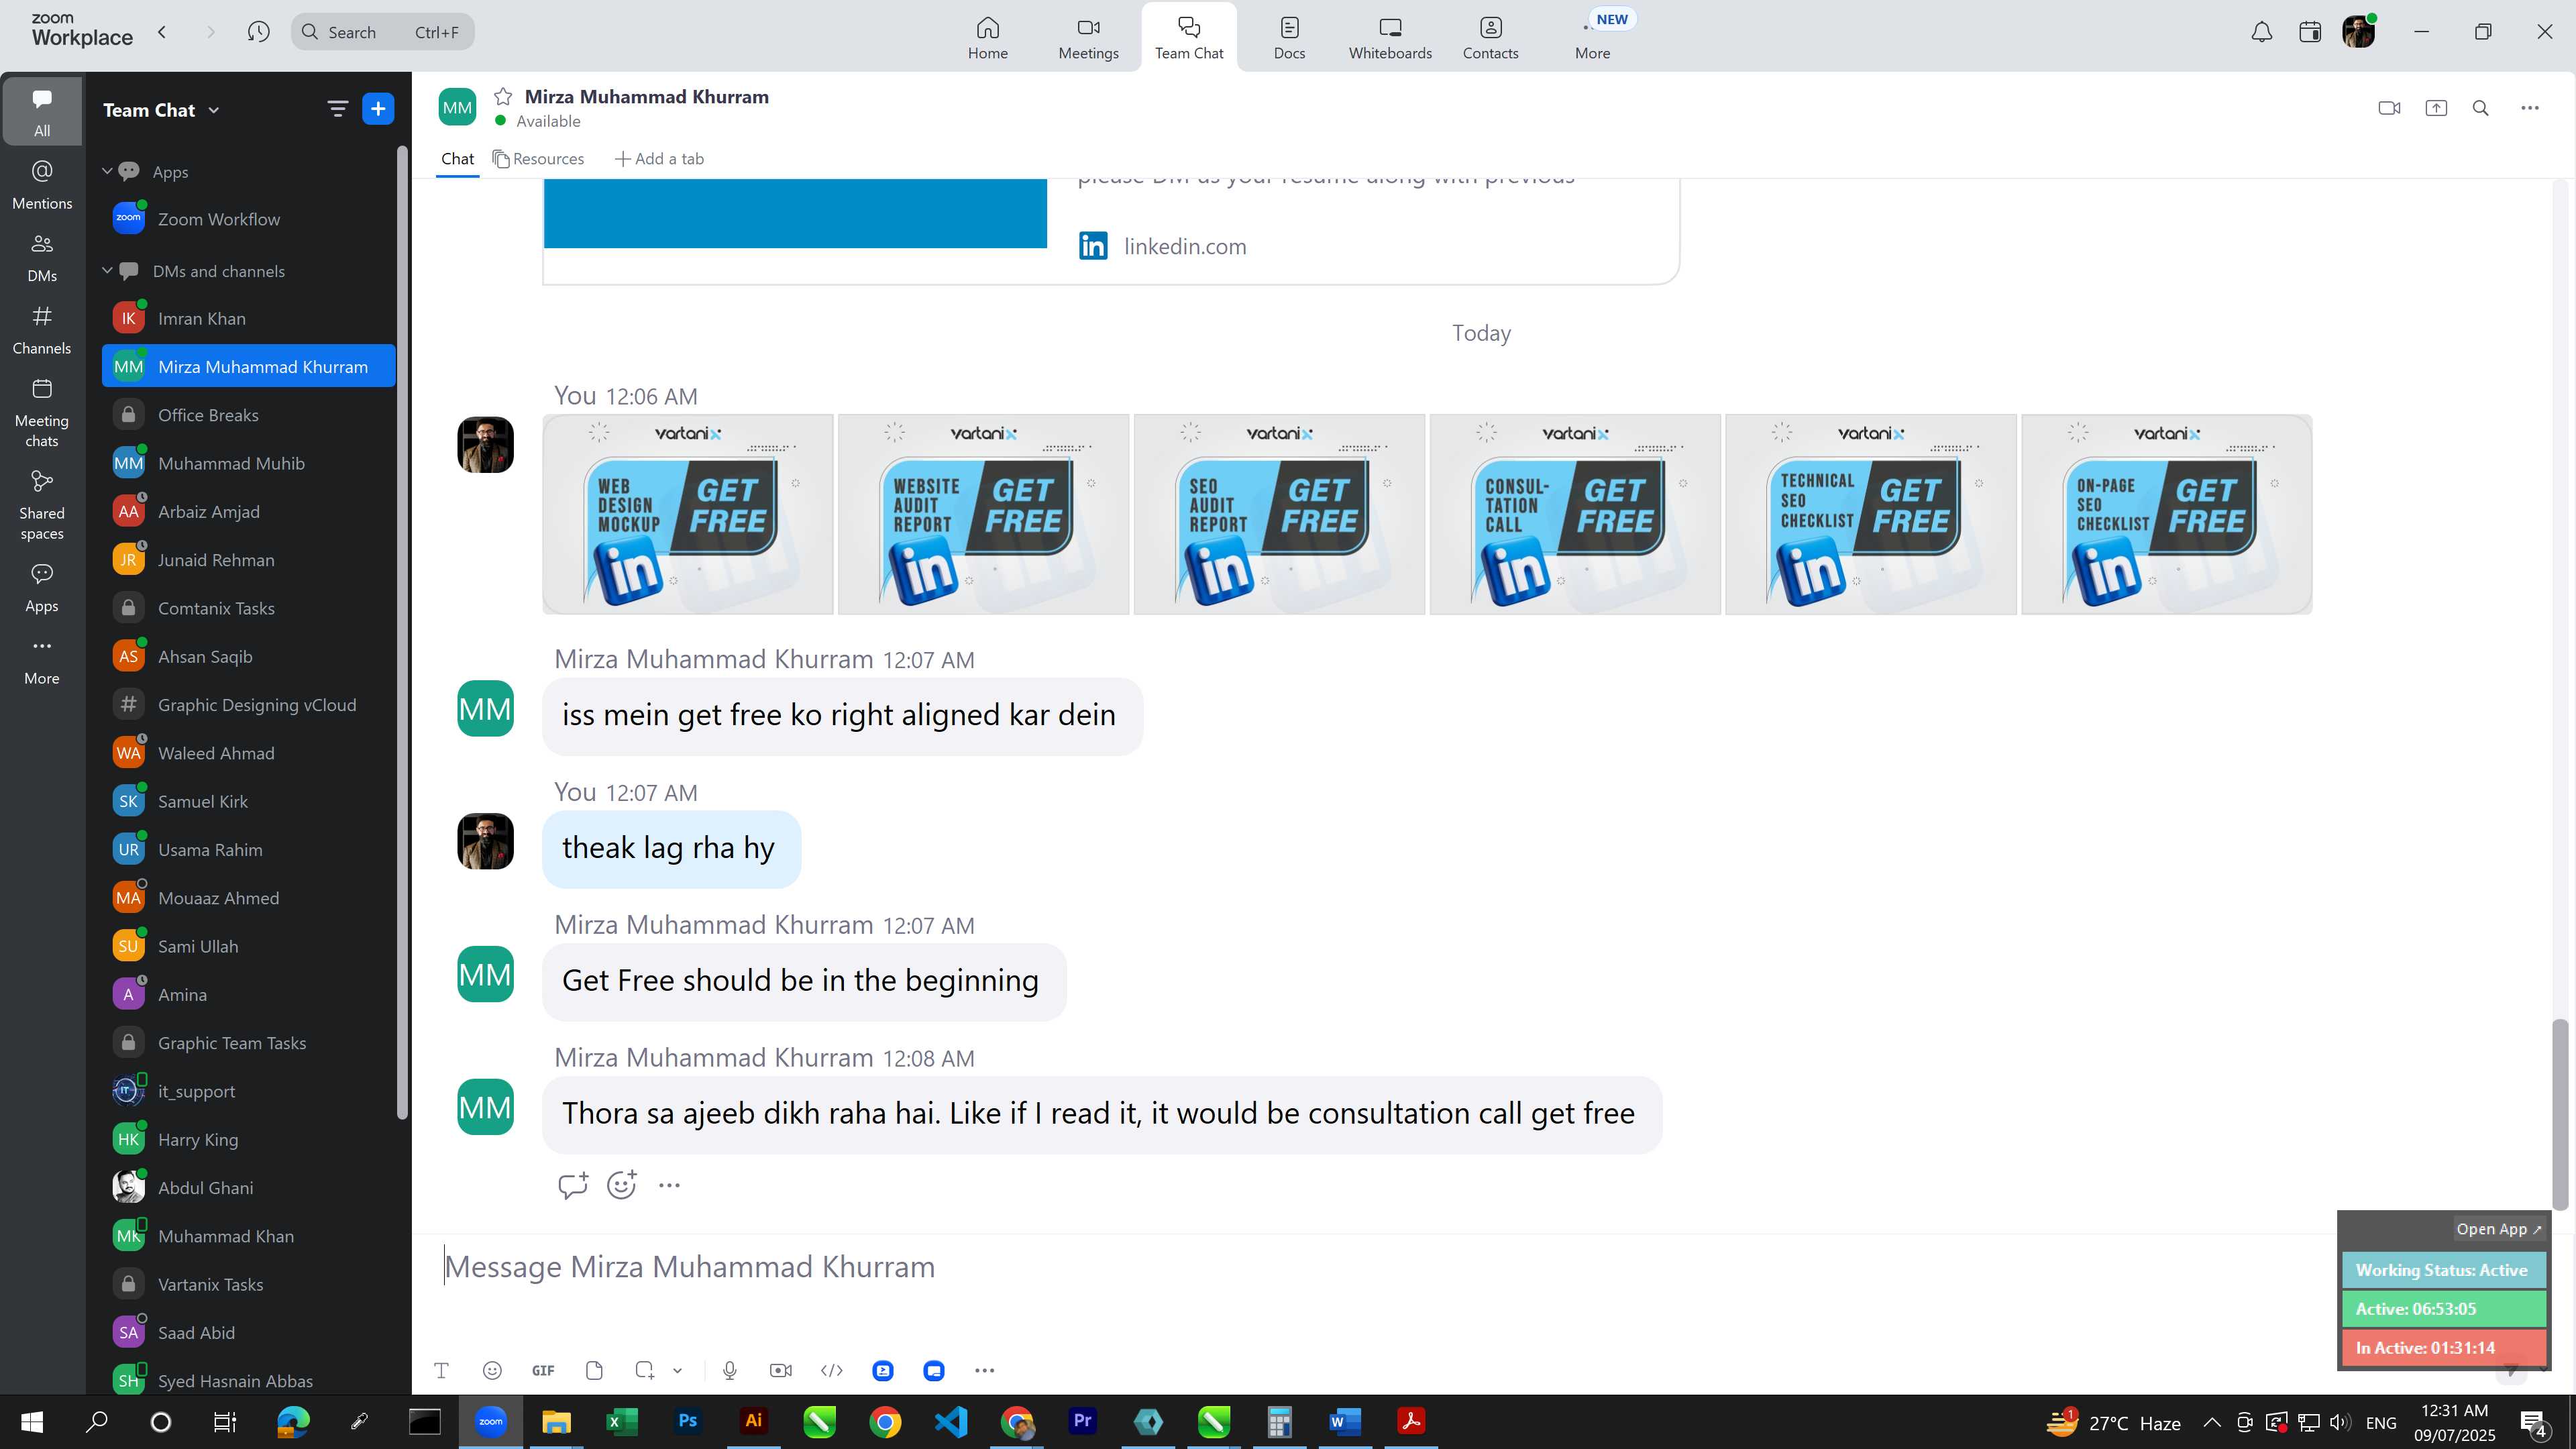Switch to Resources tab
Viewport: 2576px width, 1449px height.
(x=538, y=159)
